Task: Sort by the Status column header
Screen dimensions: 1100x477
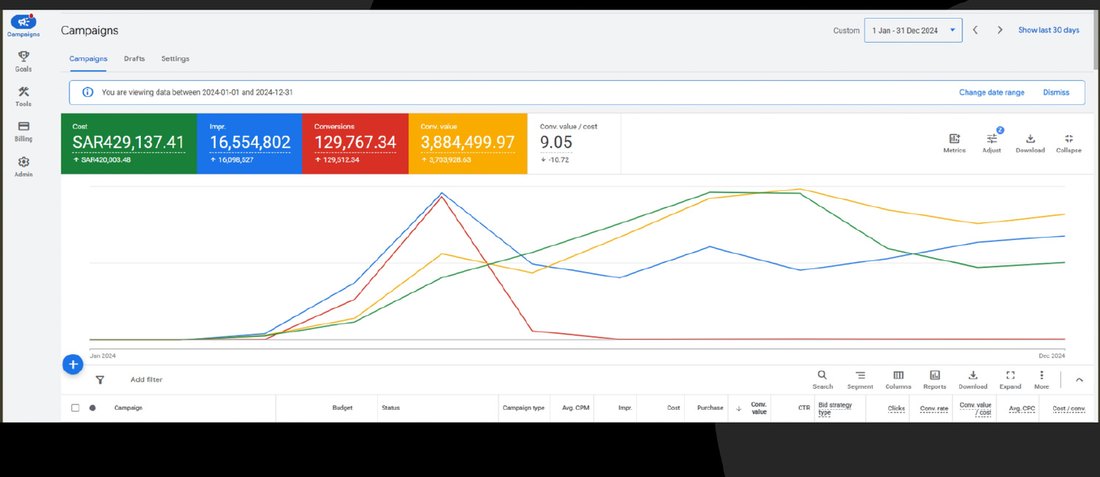Action: 391,408
